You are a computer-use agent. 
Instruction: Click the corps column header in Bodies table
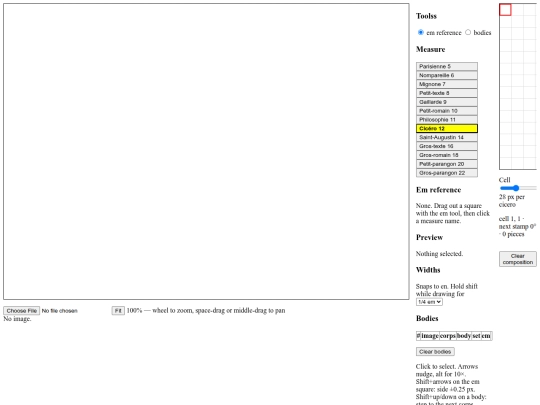pyautogui.click(x=448, y=336)
